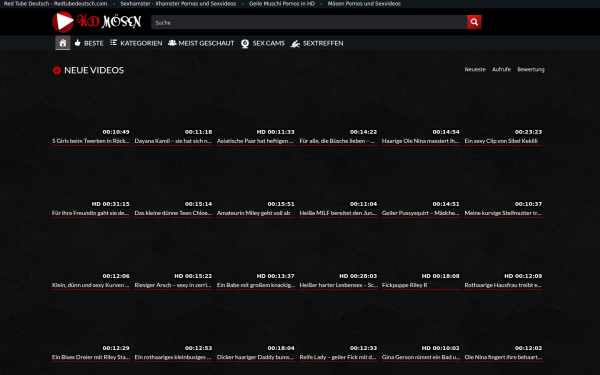Click the list icon beside Kategorien
The image size is (600, 375).
coord(114,42)
